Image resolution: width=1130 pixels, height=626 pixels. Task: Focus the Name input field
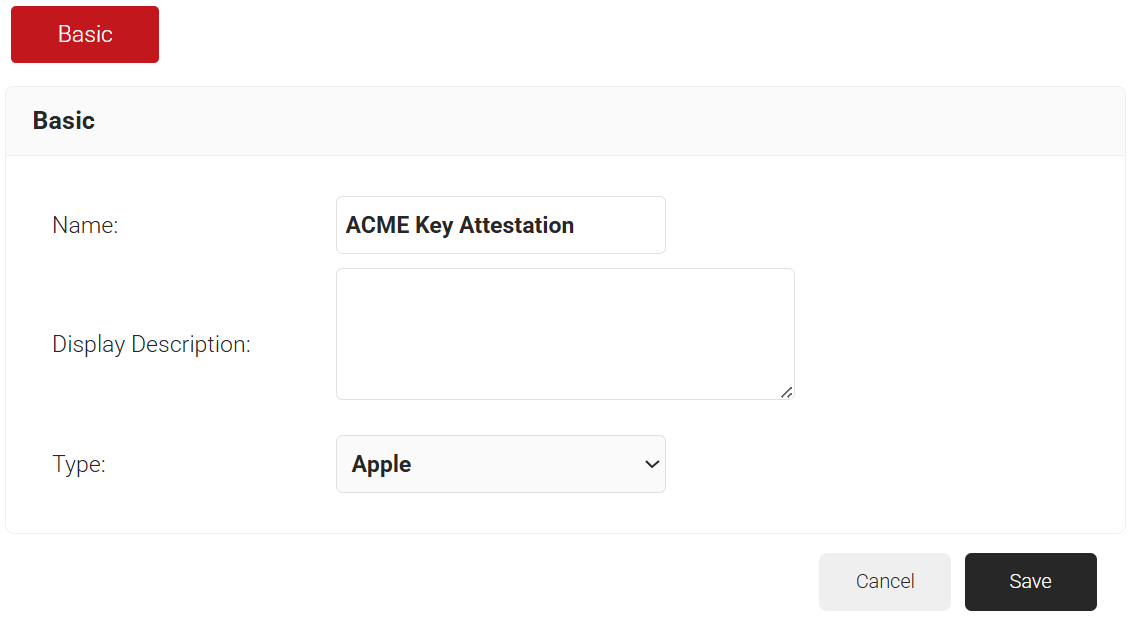(501, 225)
